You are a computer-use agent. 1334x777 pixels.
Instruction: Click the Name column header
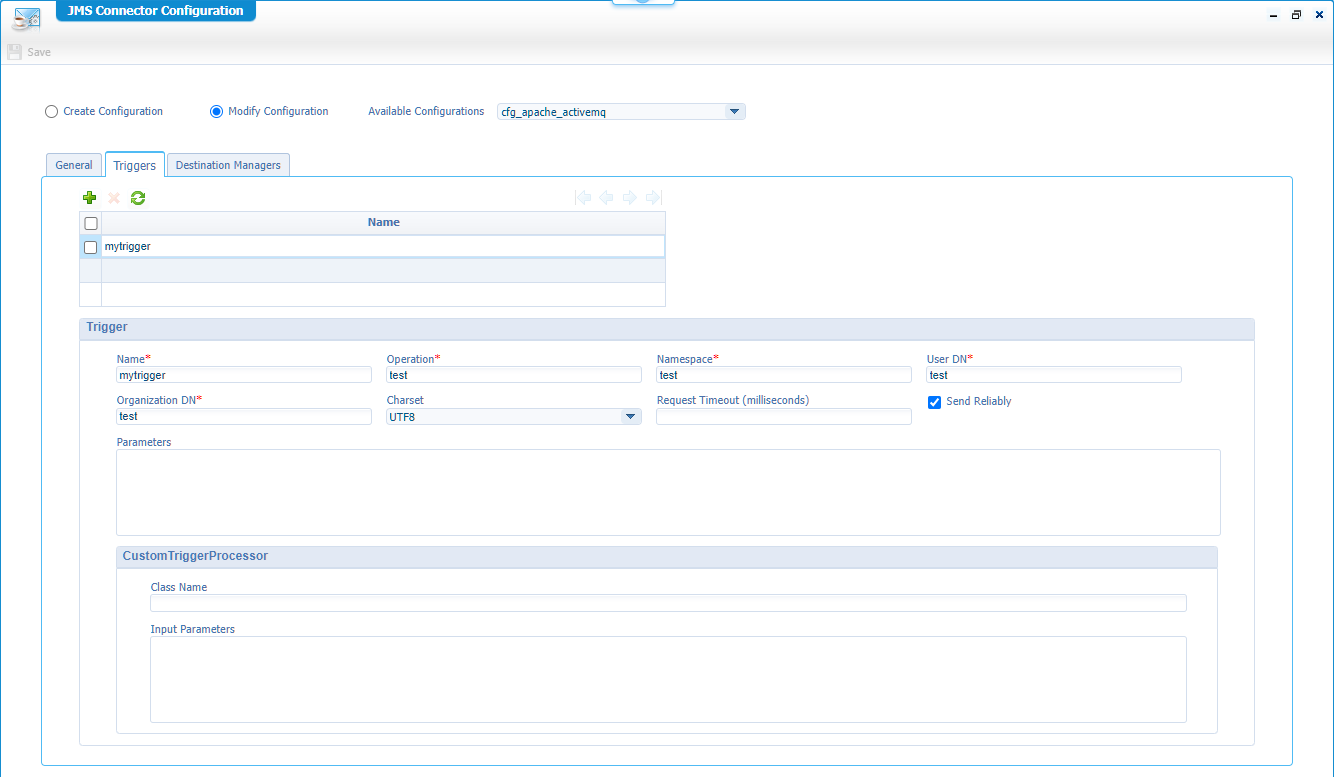click(383, 223)
